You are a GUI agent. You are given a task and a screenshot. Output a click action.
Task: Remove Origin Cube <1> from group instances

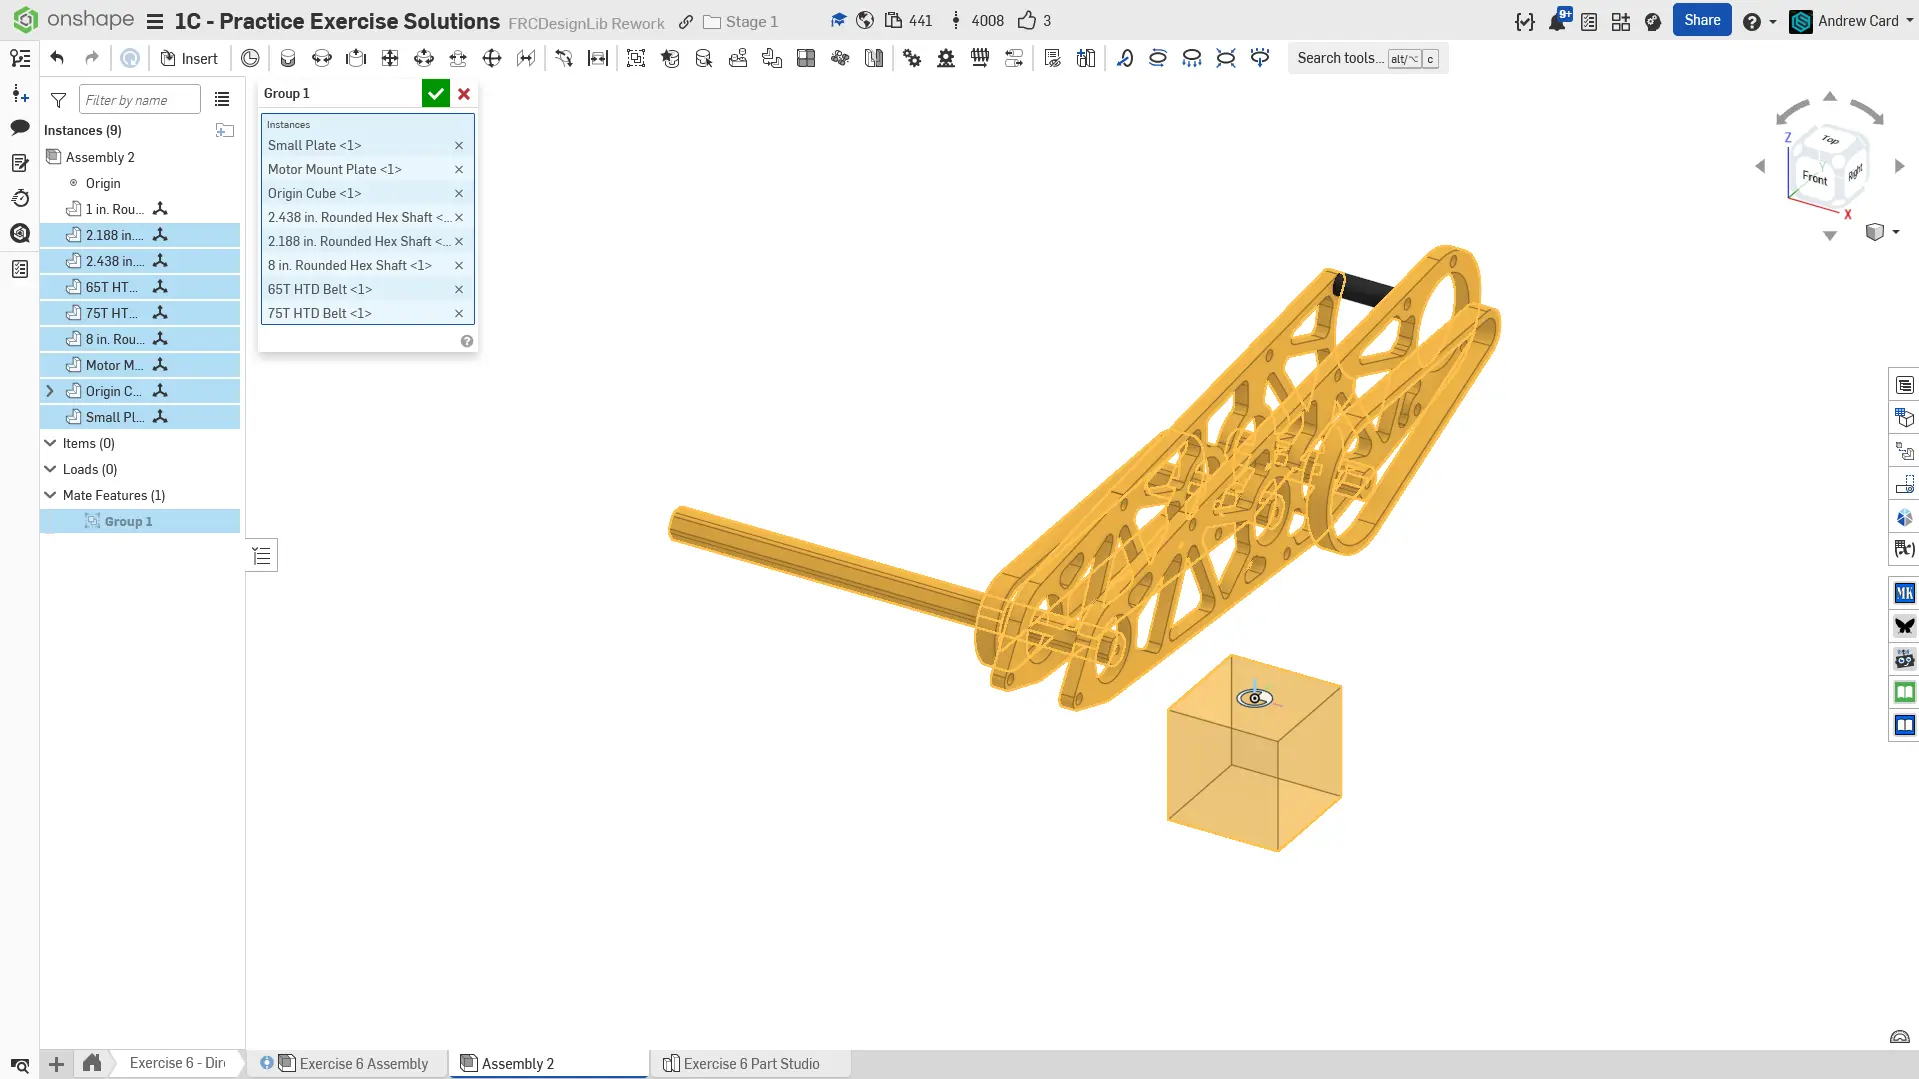click(459, 194)
